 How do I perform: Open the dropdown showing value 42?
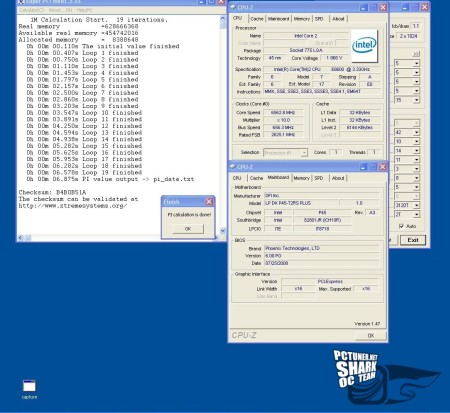pos(407,132)
